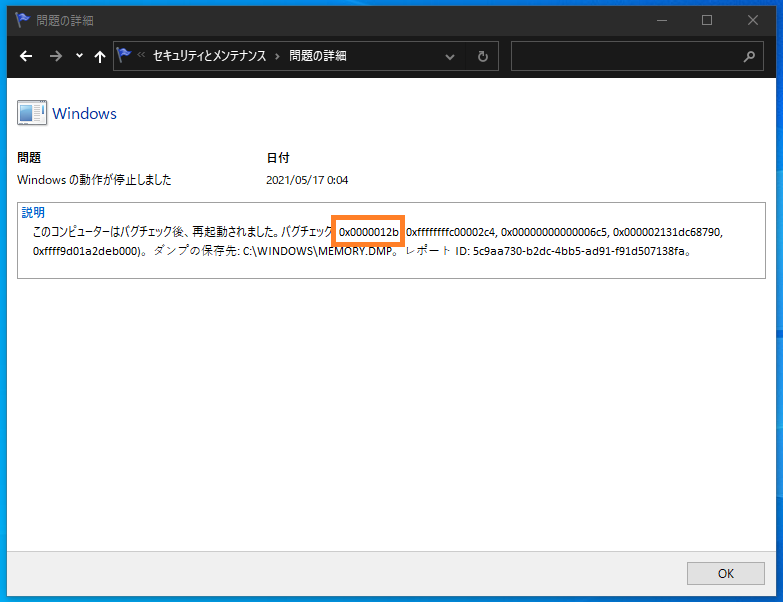Select the bugcheck code 0x0000012b
The width and height of the screenshot is (783, 602).
tap(369, 232)
